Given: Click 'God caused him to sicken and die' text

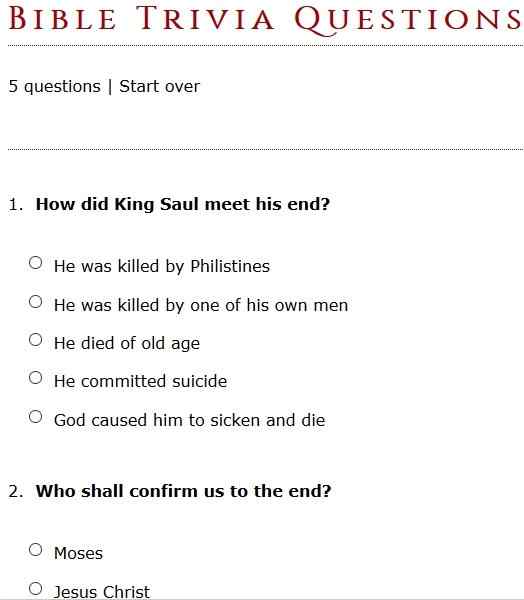Looking at the screenshot, I should tap(189, 420).
